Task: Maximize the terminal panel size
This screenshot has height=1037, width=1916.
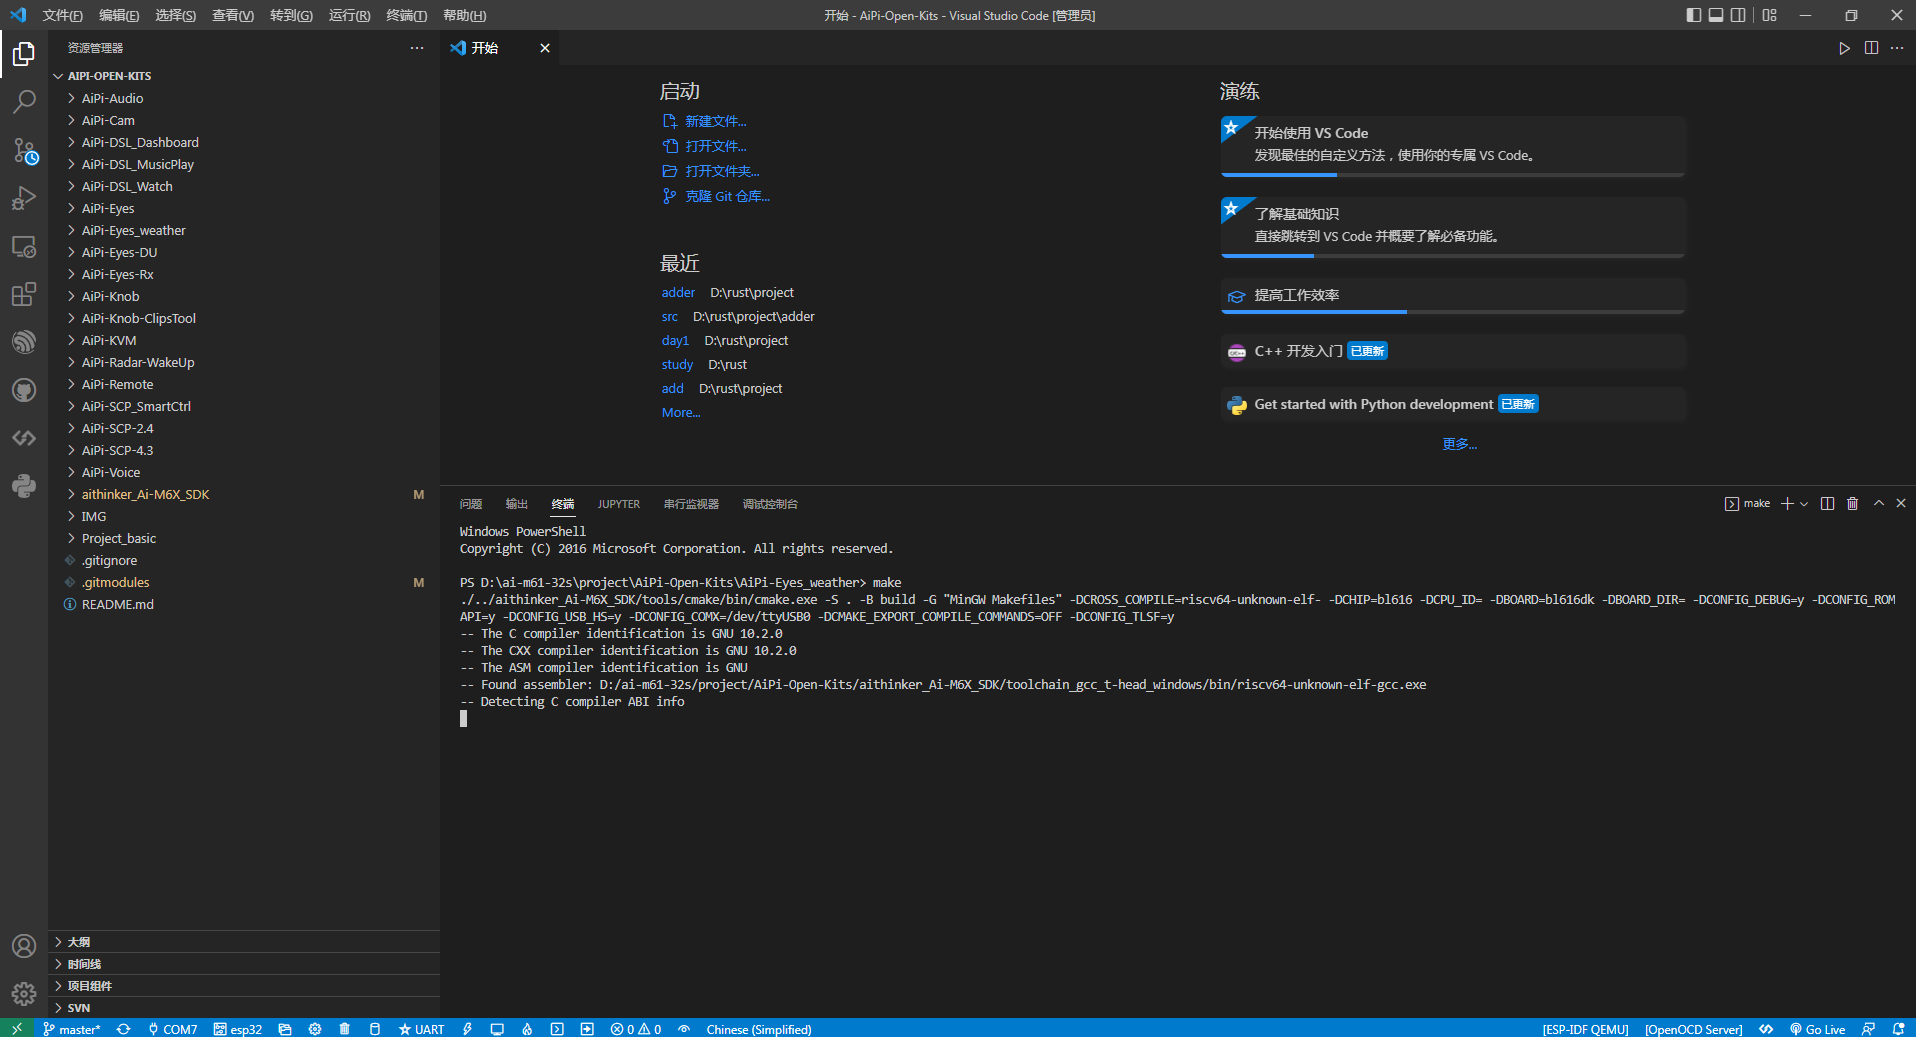Action: click(1879, 504)
